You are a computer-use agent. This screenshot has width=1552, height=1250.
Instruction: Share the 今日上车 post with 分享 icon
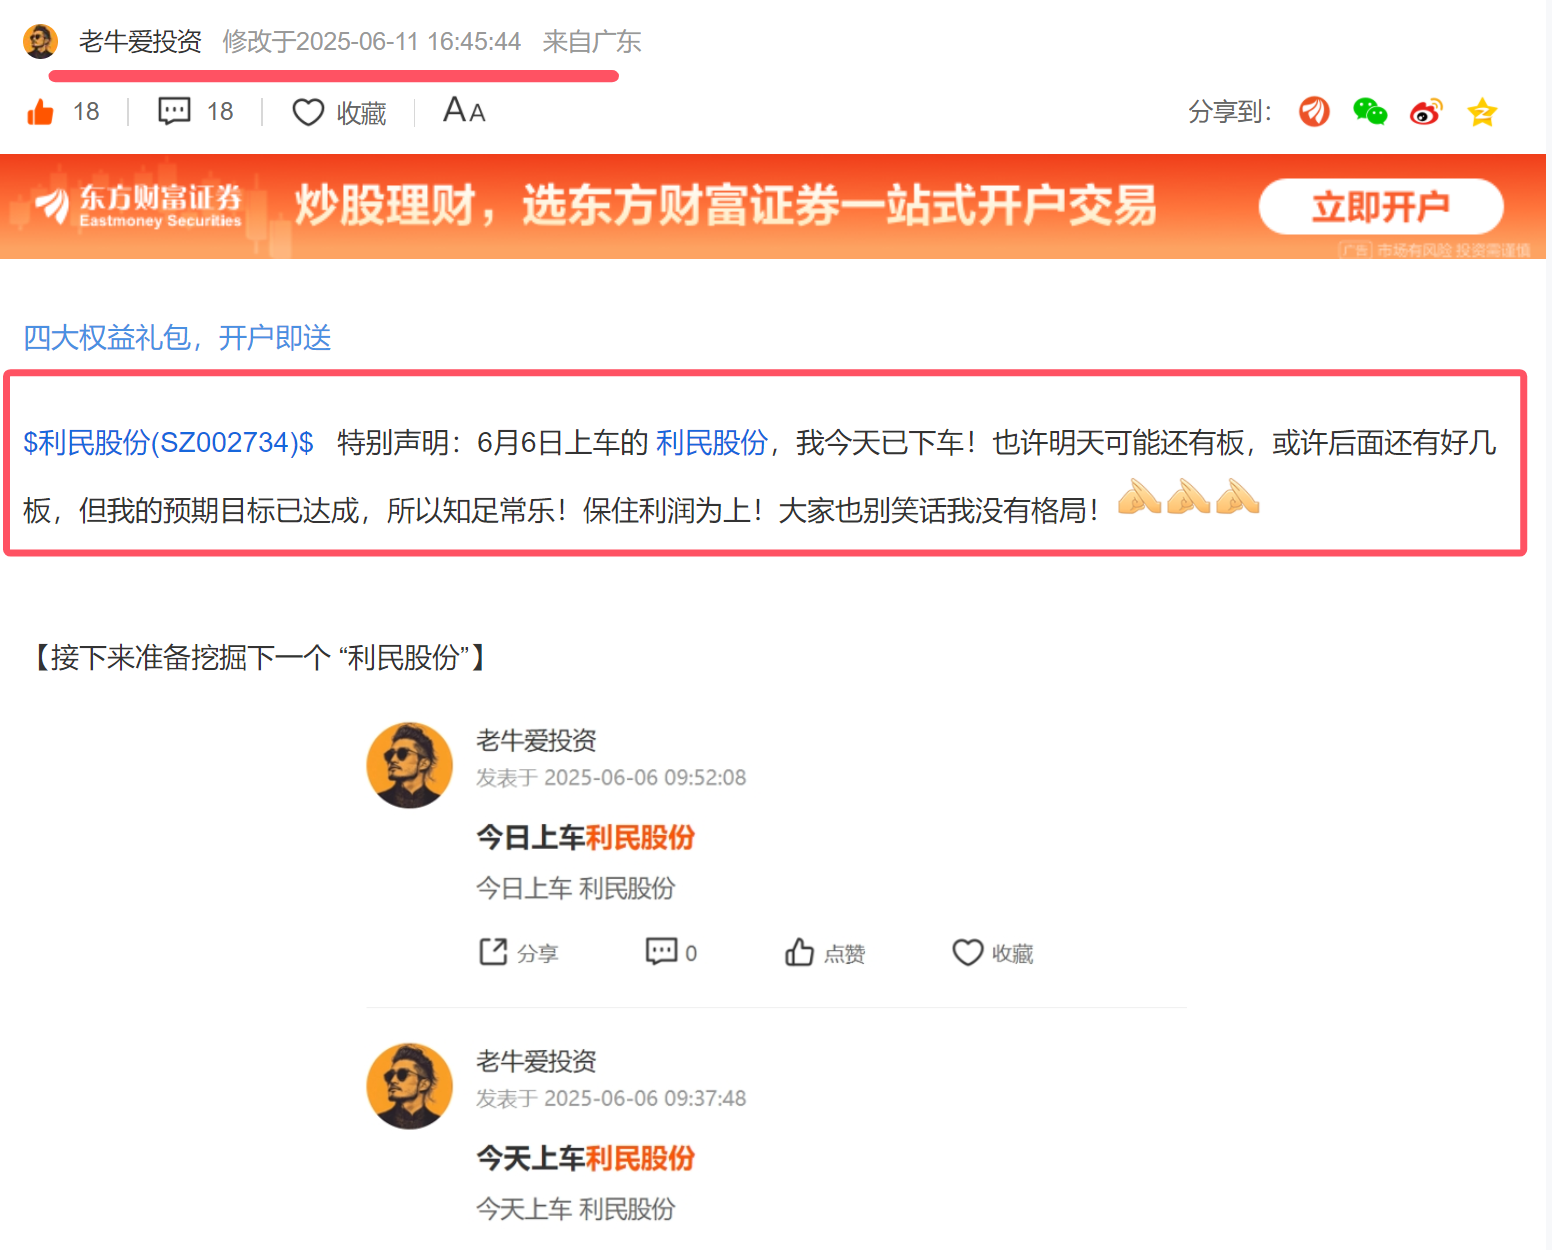[x=518, y=953]
